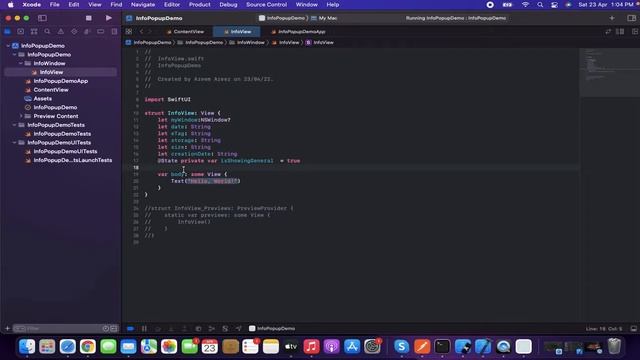Enable code review mode arrows icon
640x360 pixels.
pyautogui.click(x=608, y=31)
